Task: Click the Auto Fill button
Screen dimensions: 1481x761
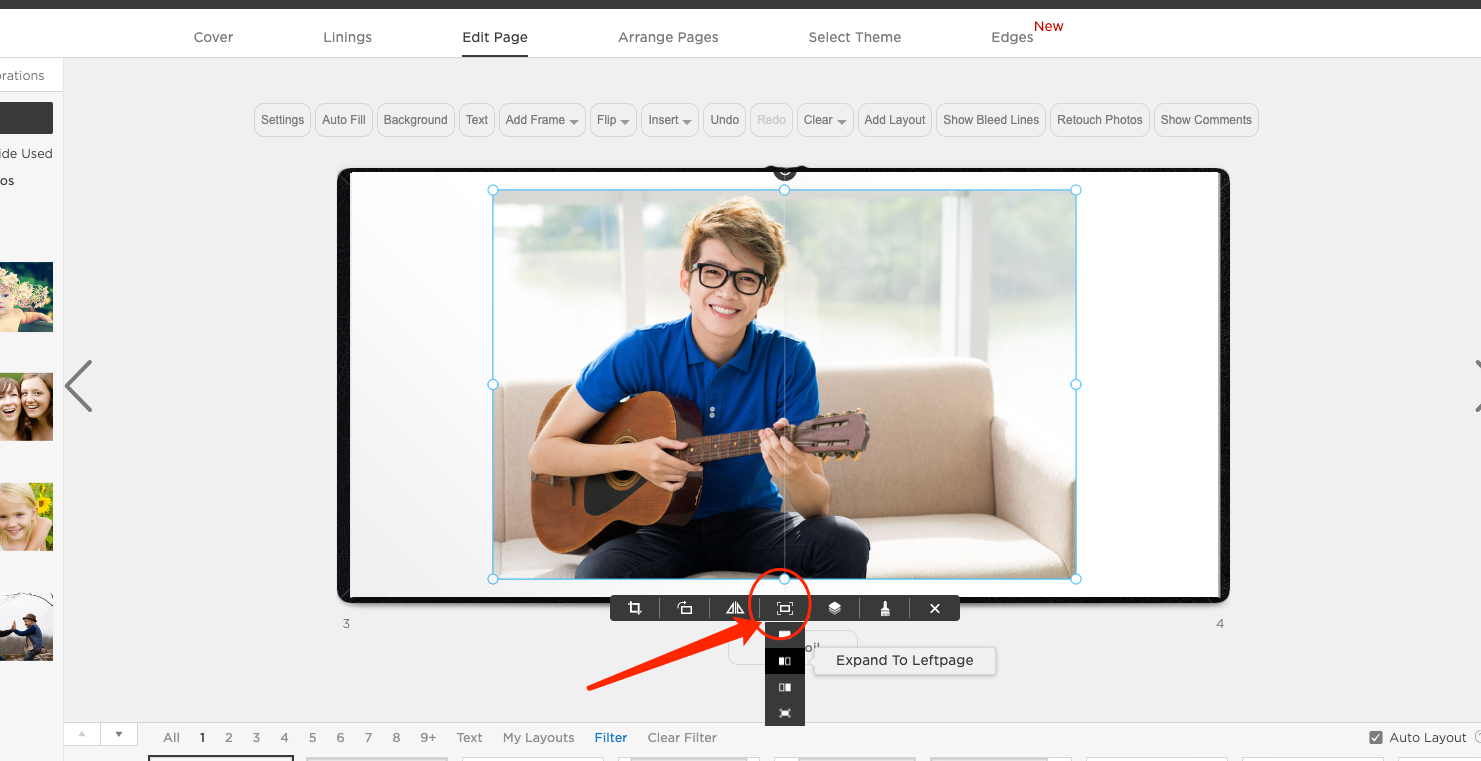Action: click(344, 120)
